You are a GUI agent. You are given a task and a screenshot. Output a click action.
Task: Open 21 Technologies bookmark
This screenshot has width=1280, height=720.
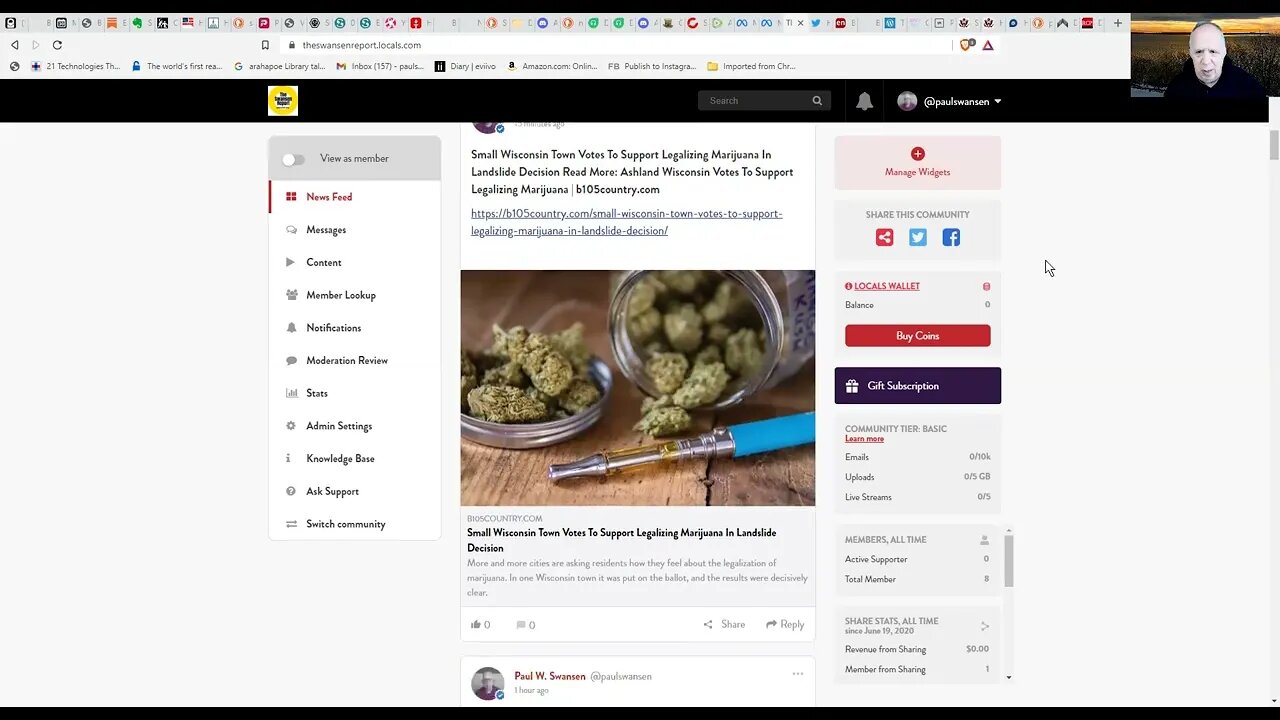click(x=75, y=66)
